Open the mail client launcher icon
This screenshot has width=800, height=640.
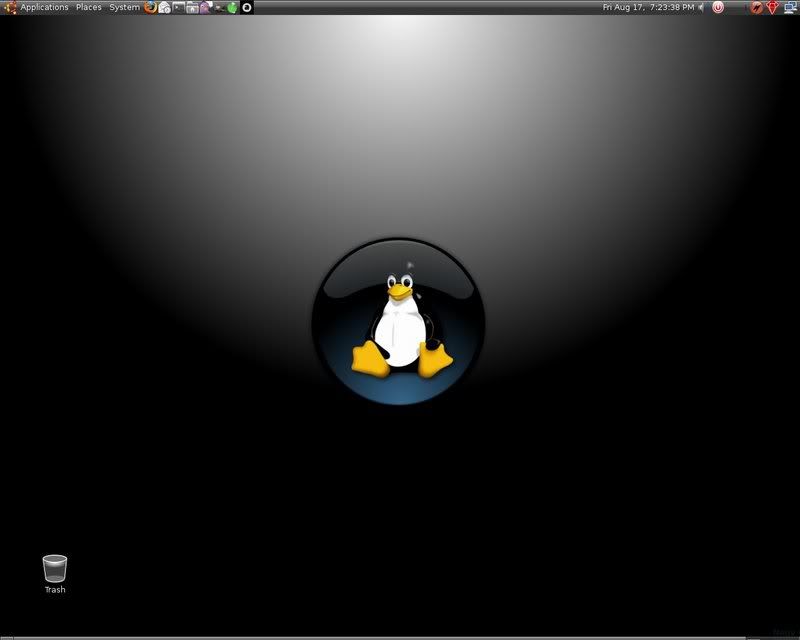coord(164,7)
